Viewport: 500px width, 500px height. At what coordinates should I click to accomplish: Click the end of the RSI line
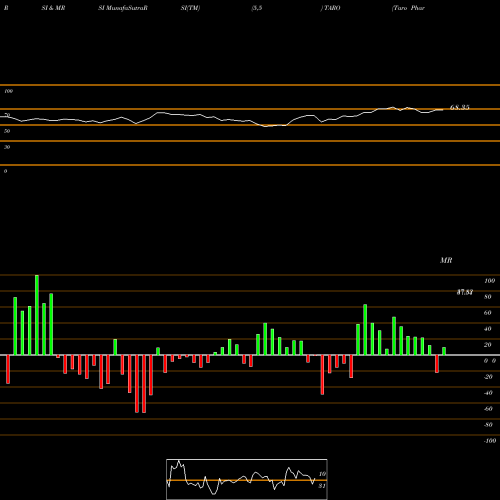pos(443,109)
